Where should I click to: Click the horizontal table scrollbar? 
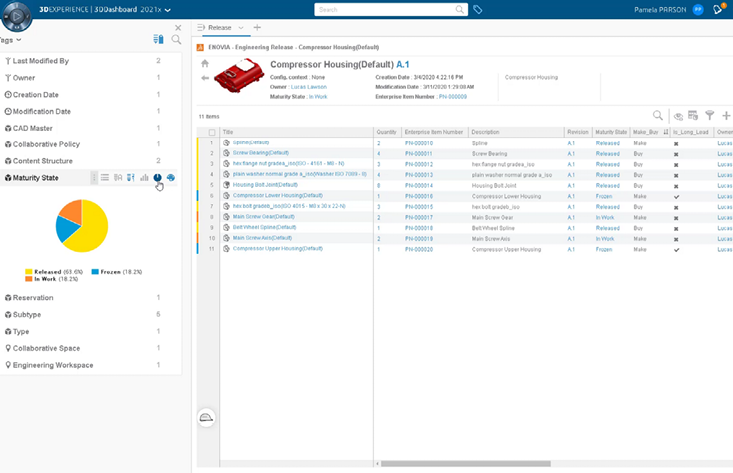466,464
